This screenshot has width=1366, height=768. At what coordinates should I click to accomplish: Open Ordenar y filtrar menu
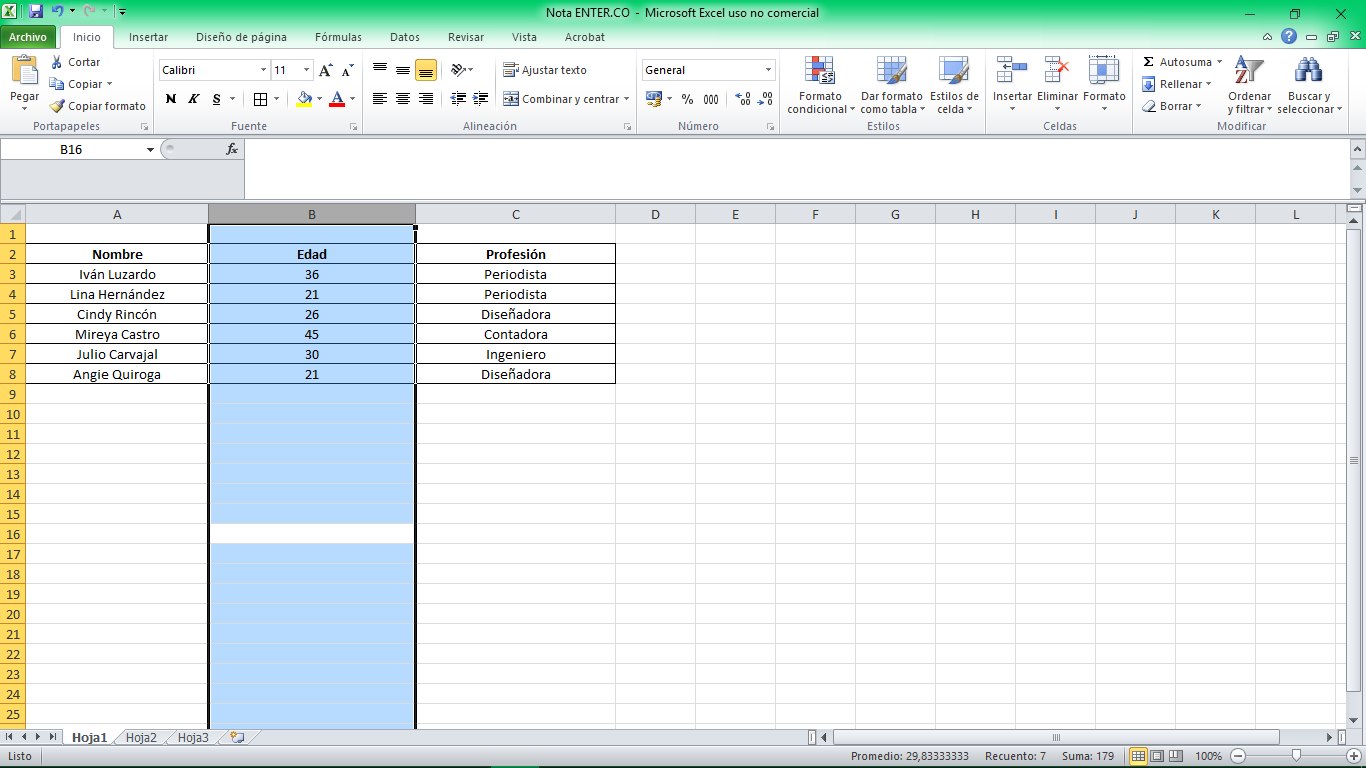(x=1249, y=85)
